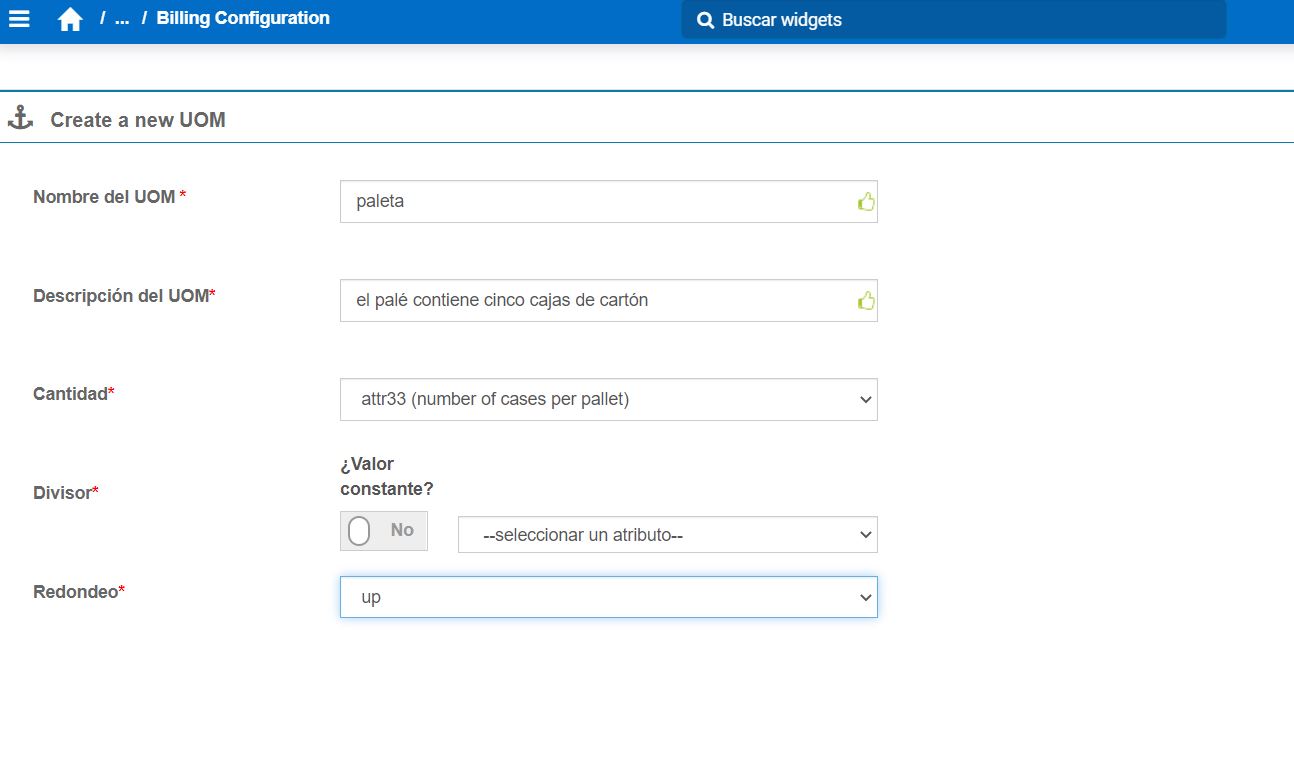Click the ellipsis breadcrumb item

point(122,18)
